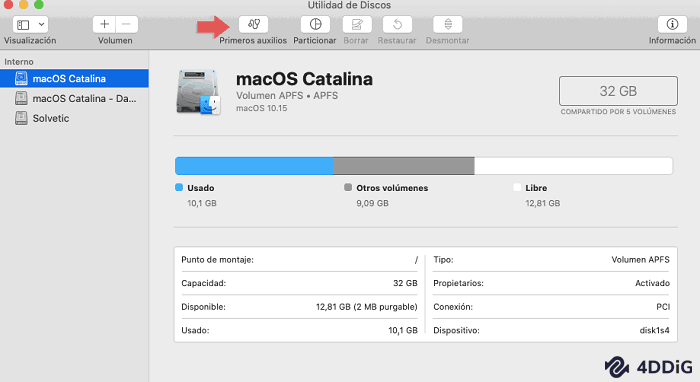Image resolution: width=700 pixels, height=382 pixels.
Task: Click the yellow minimize window button
Action: click(23, 4)
